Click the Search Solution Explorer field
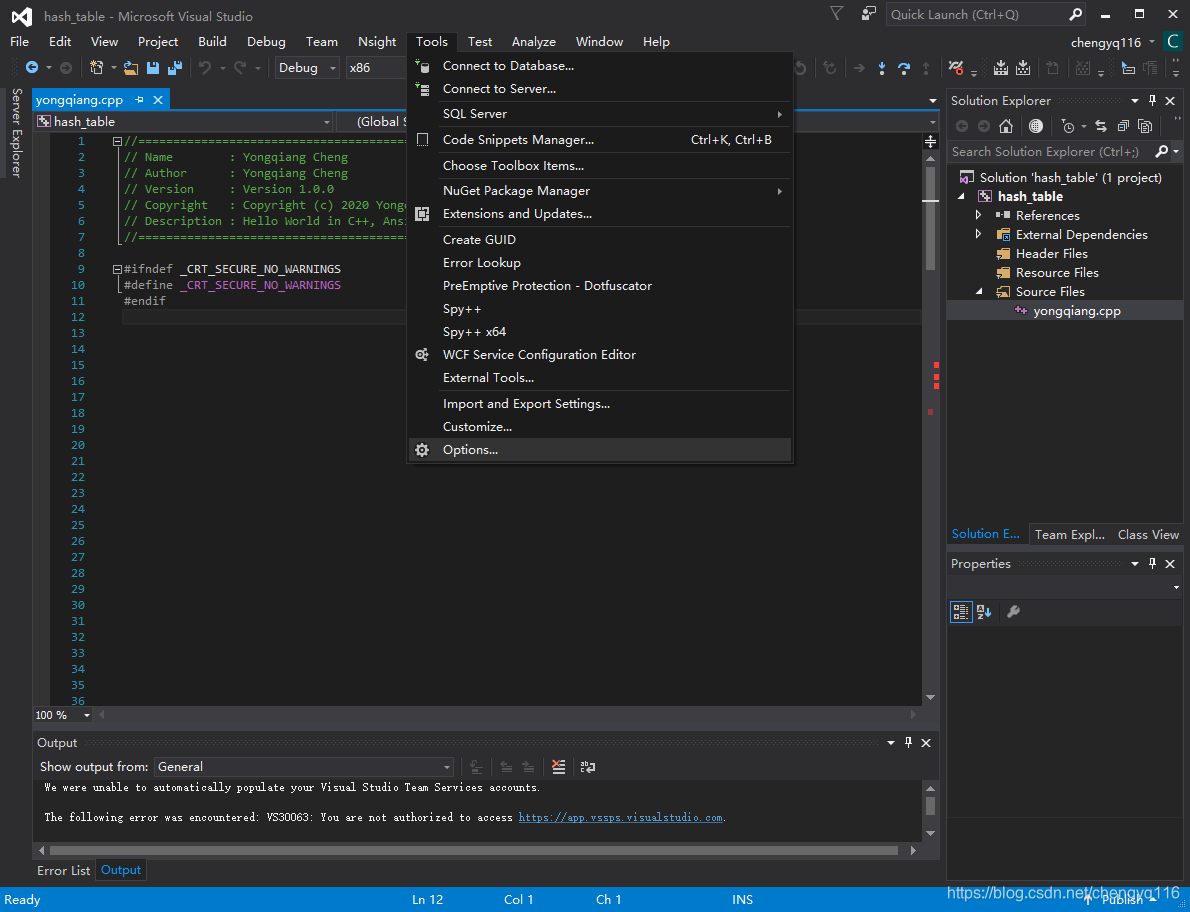 [1051, 152]
